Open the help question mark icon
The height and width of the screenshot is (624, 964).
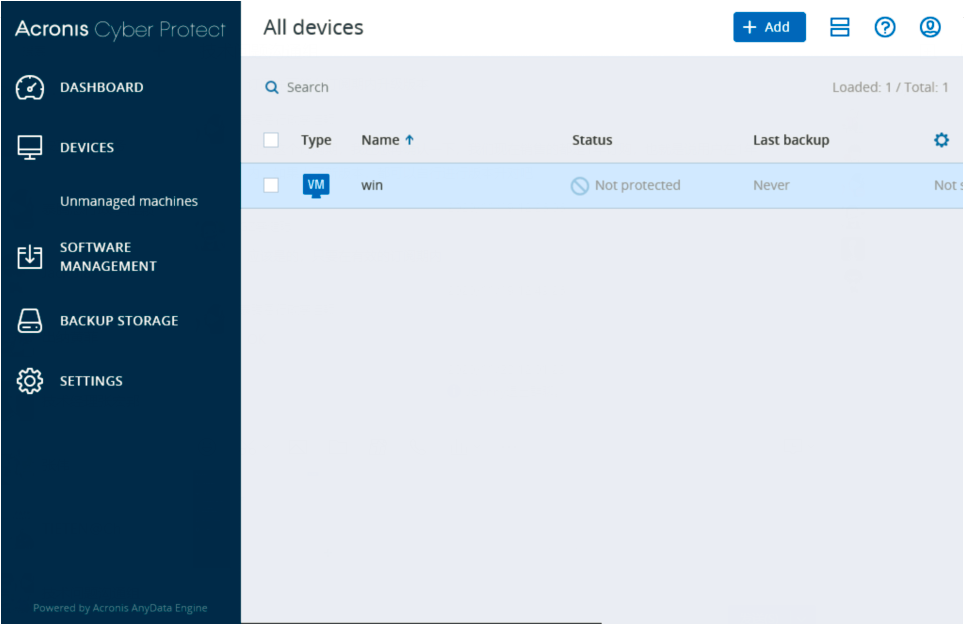pyautogui.click(x=885, y=27)
